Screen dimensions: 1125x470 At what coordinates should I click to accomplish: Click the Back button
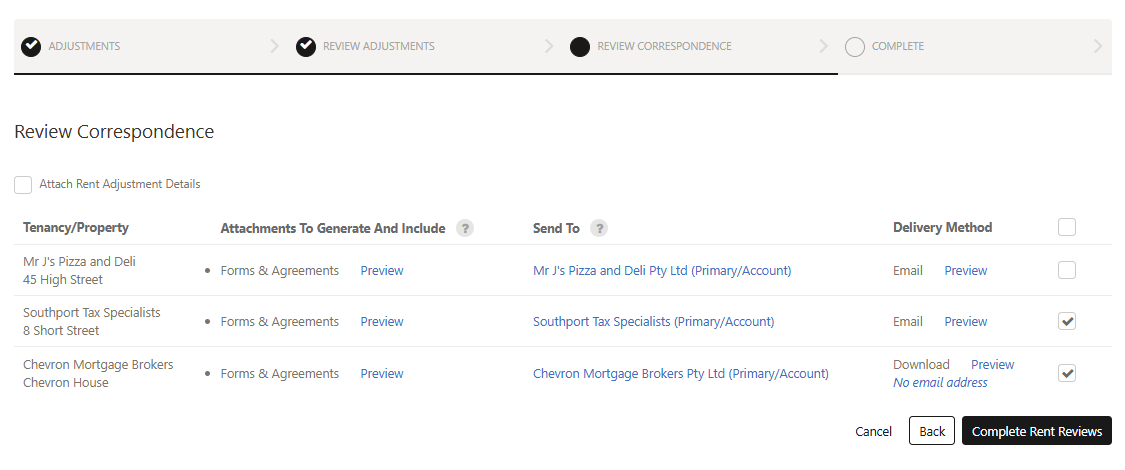(931, 431)
